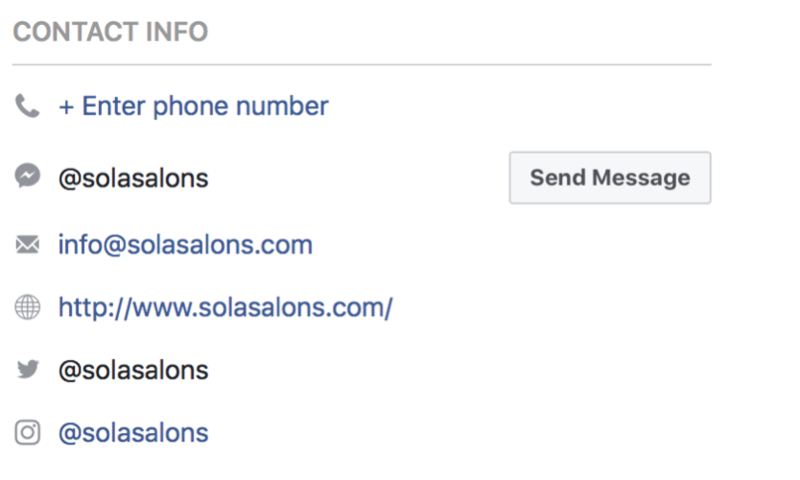Click the Messenger @solasalons username text
This screenshot has height=480, width=800.
(x=133, y=178)
